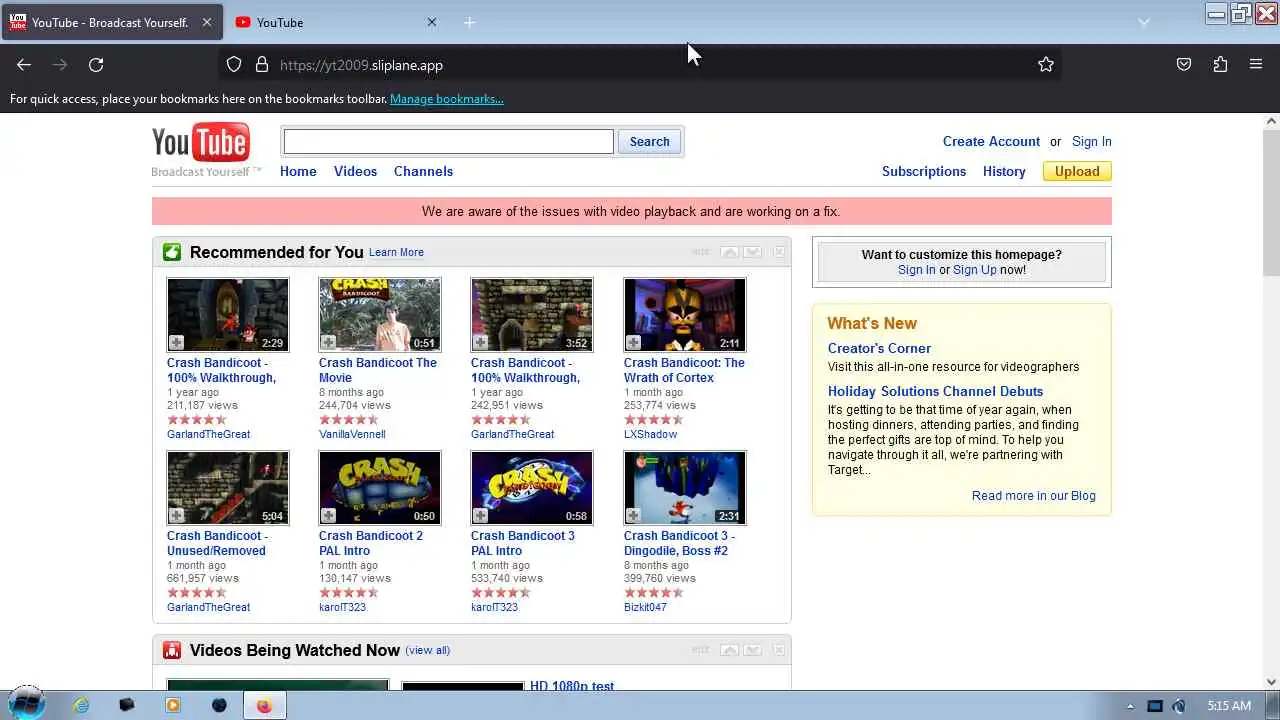The height and width of the screenshot is (720, 1280).
Task: Add Wrath of Cortex video to queue
Action: pyautogui.click(x=633, y=343)
